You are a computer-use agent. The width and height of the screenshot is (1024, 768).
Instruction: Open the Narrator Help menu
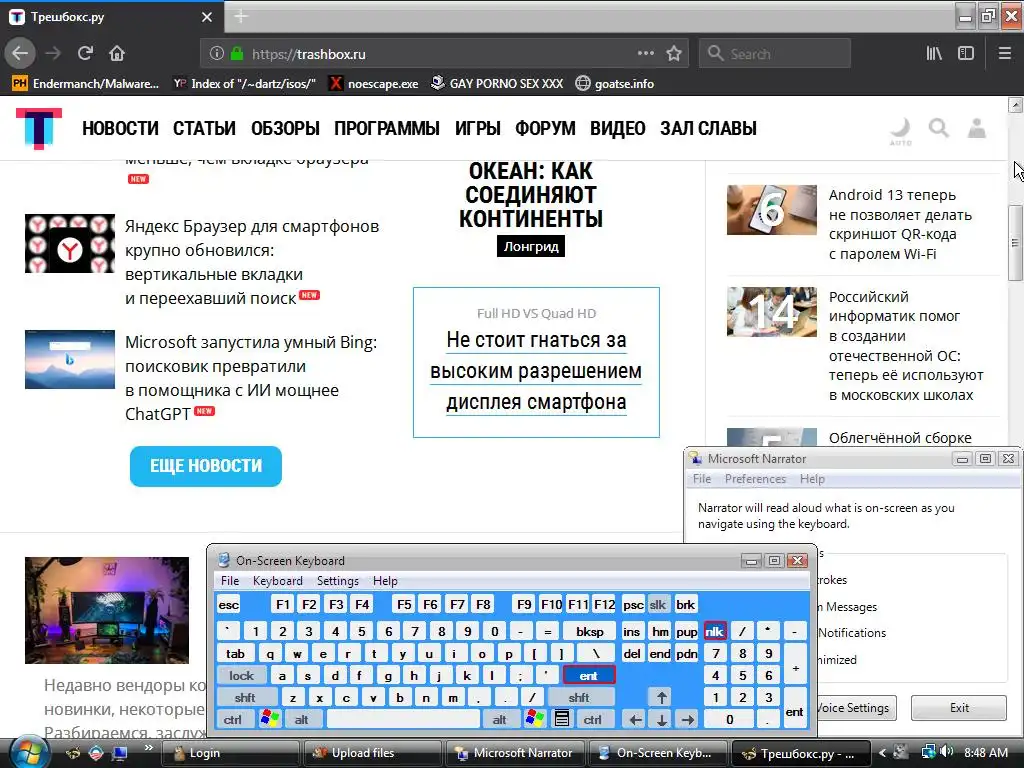pyautogui.click(x=812, y=479)
